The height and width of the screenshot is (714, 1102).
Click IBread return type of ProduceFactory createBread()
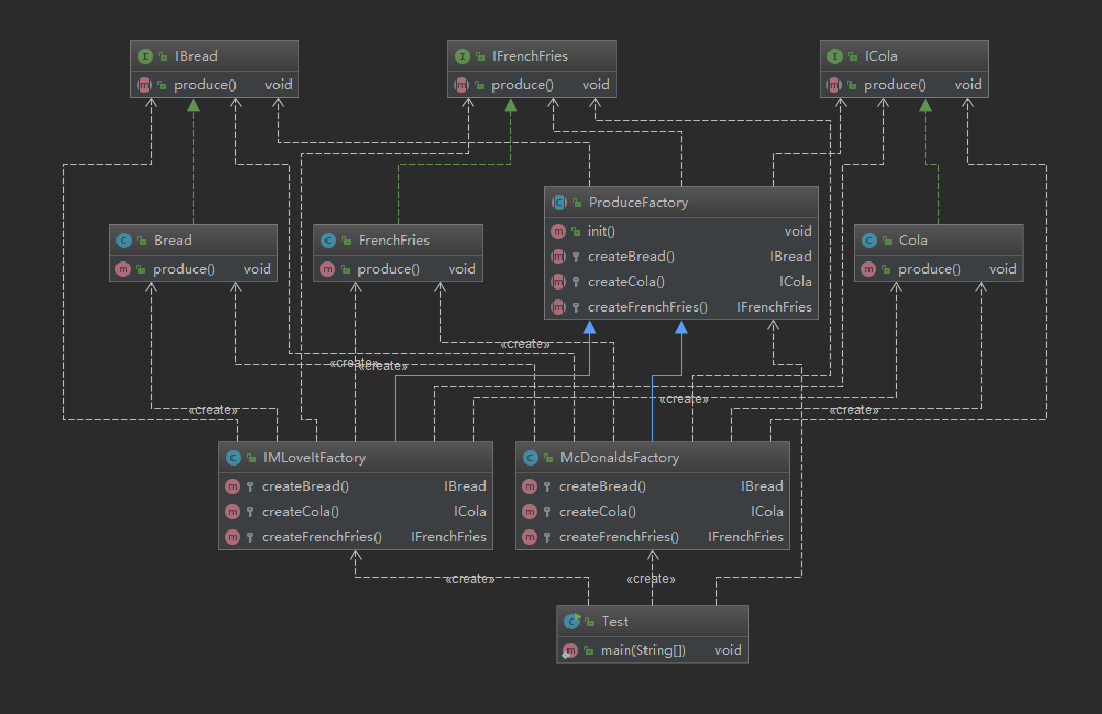[x=791, y=257]
